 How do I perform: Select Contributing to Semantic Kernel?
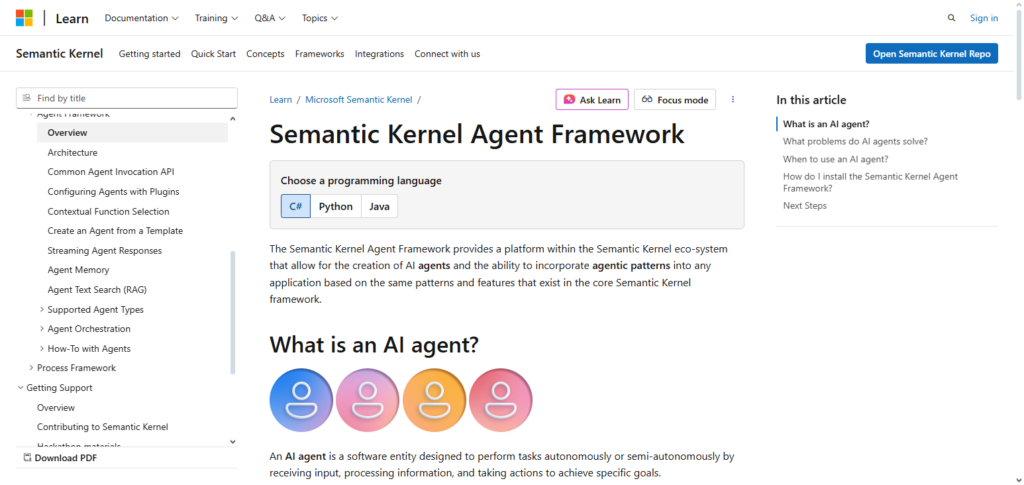point(103,427)
